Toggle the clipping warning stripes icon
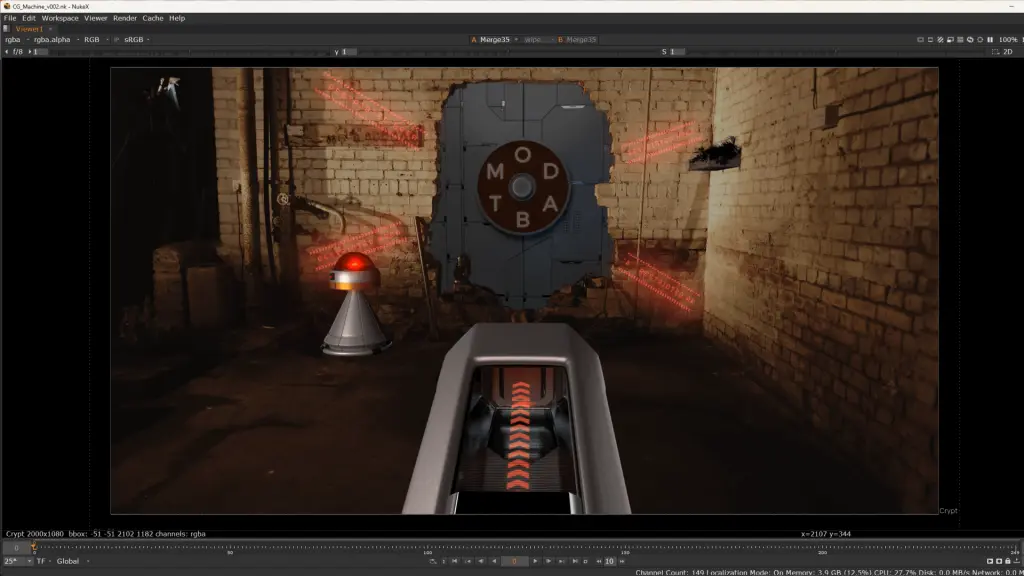 pos(940,40)
